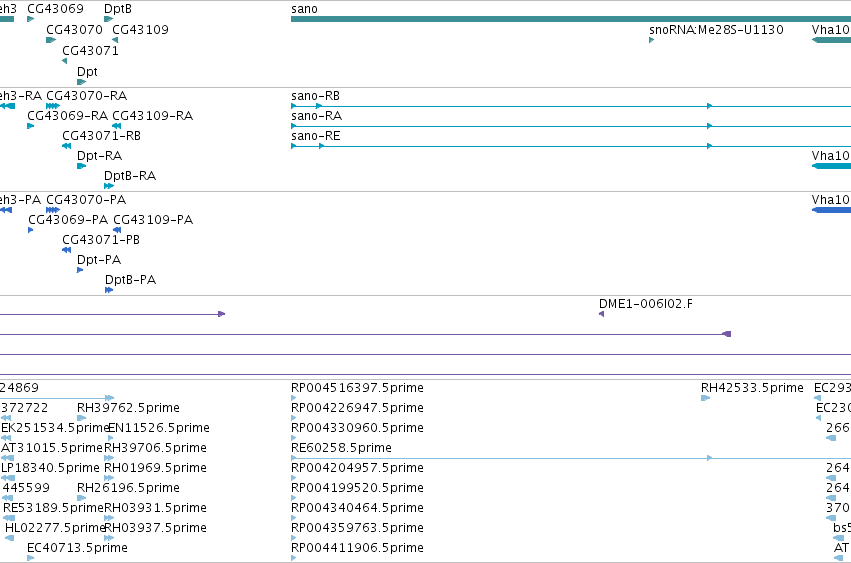
Task: Click the CG43109 gene label
Action: pos(141,29)
